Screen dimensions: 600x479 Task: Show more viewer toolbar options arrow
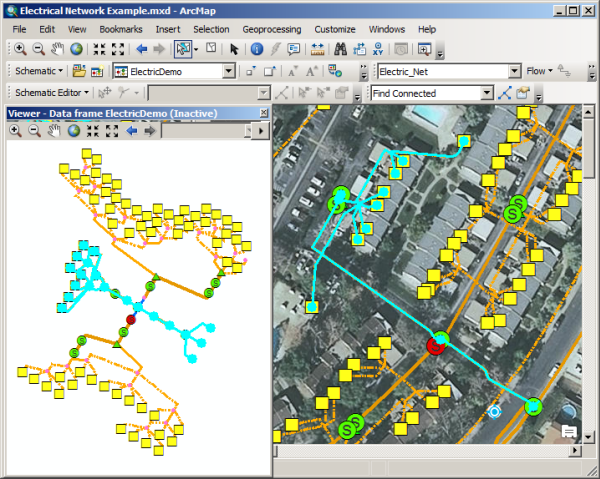click(261, 131)
